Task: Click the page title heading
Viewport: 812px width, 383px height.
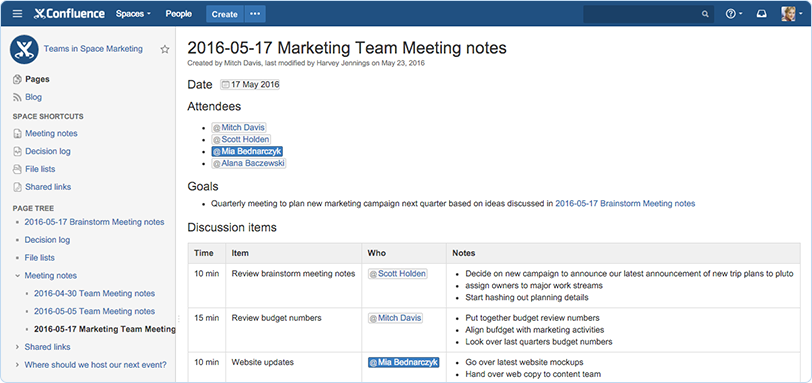Action: pyautogui.click(x=347, y=48)
